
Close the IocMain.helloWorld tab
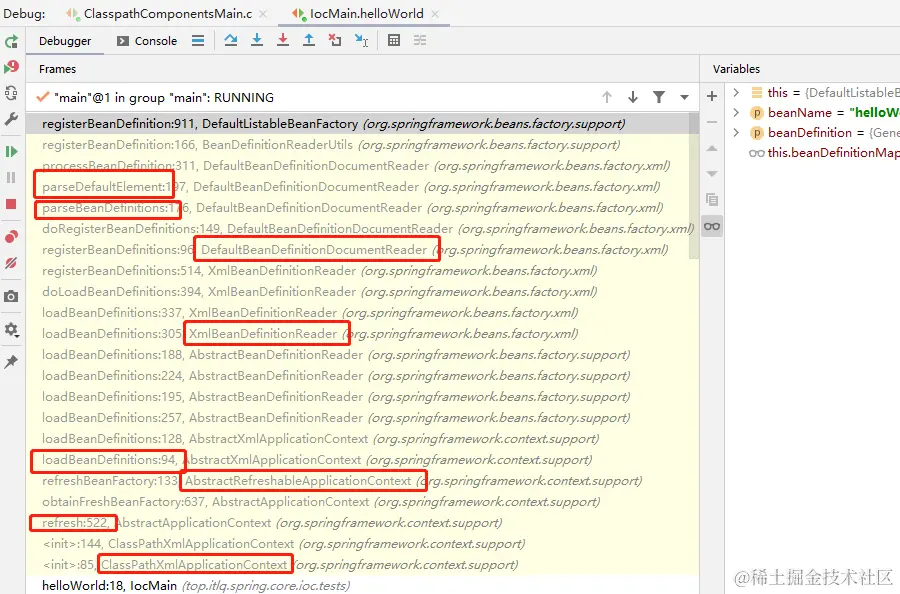pos(435,14)
